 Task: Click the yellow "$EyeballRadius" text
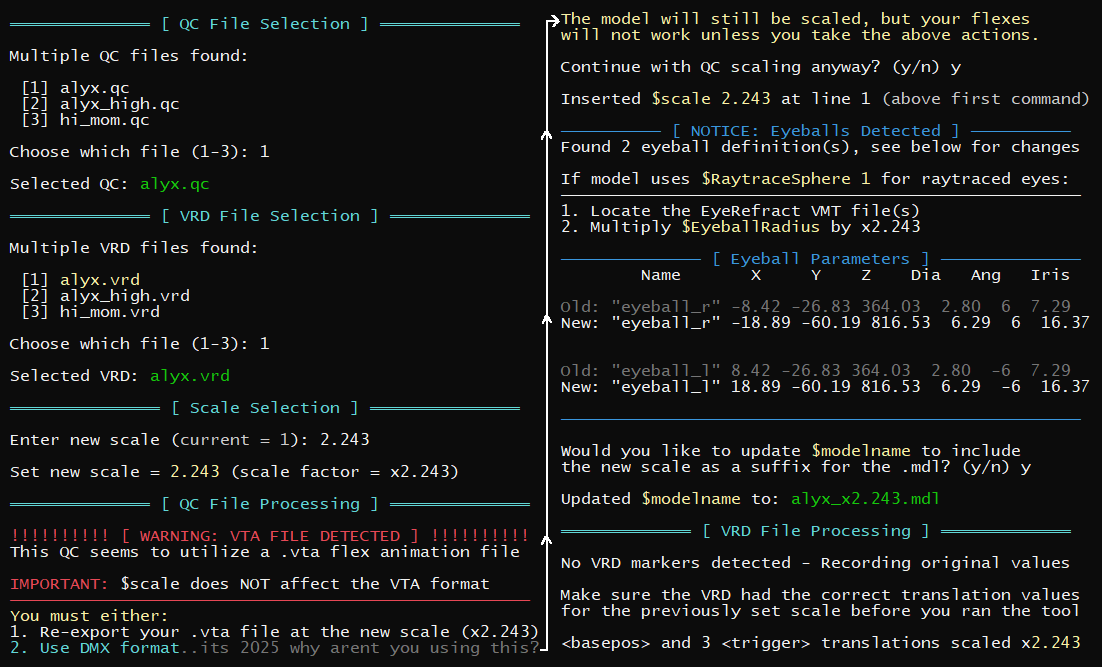(751, 227)
